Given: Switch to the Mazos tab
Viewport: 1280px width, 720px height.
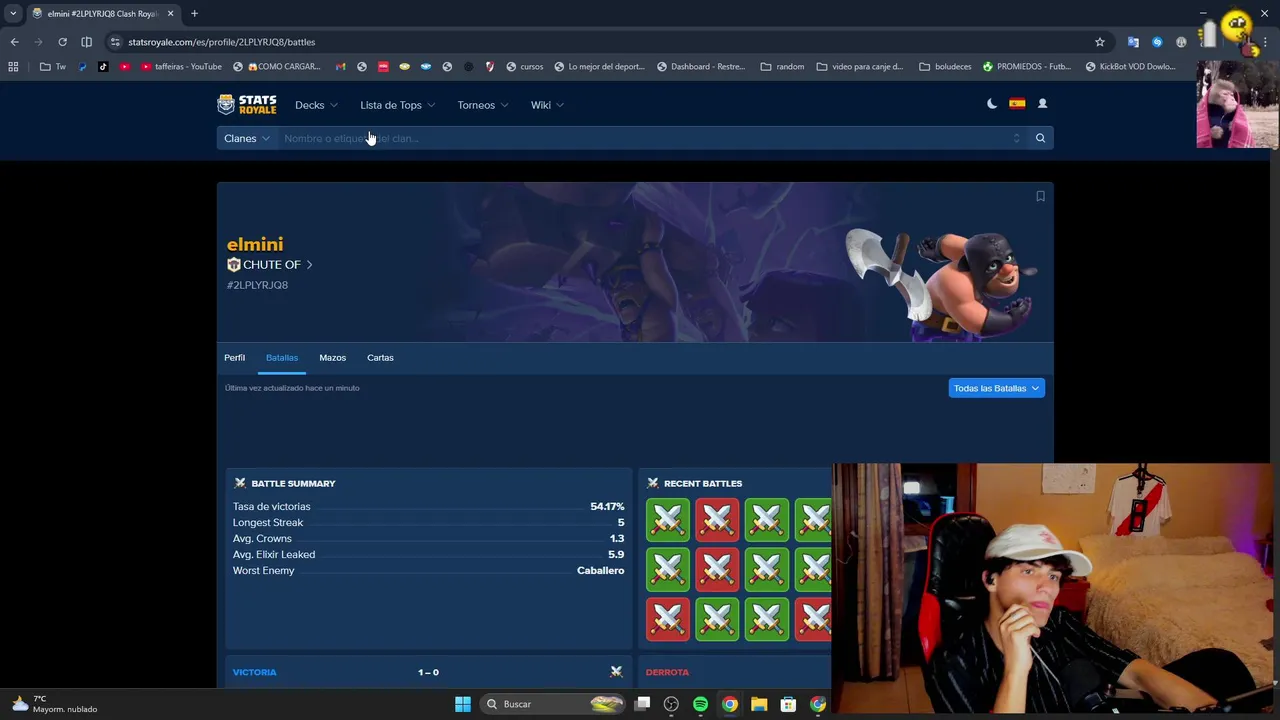Looking at the screenshot, I should [x=332, y=358].
